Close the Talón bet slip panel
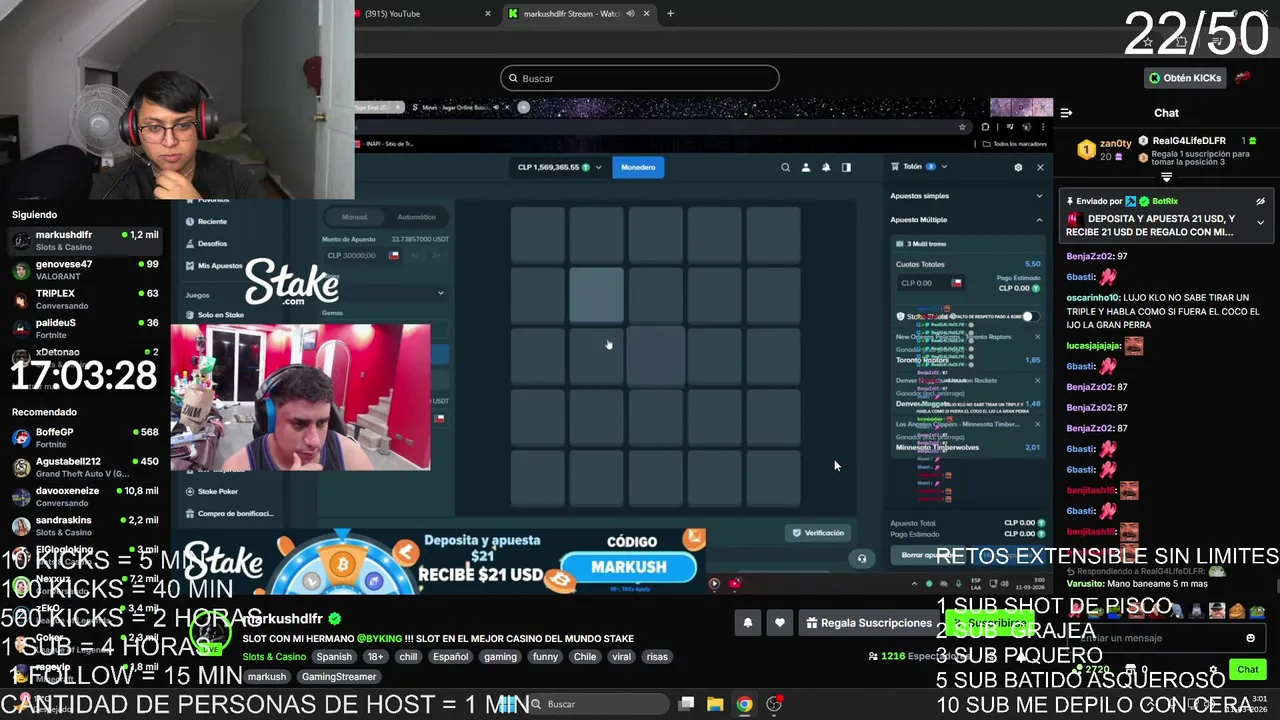 pyautogui.click(x=1040, y=167)
